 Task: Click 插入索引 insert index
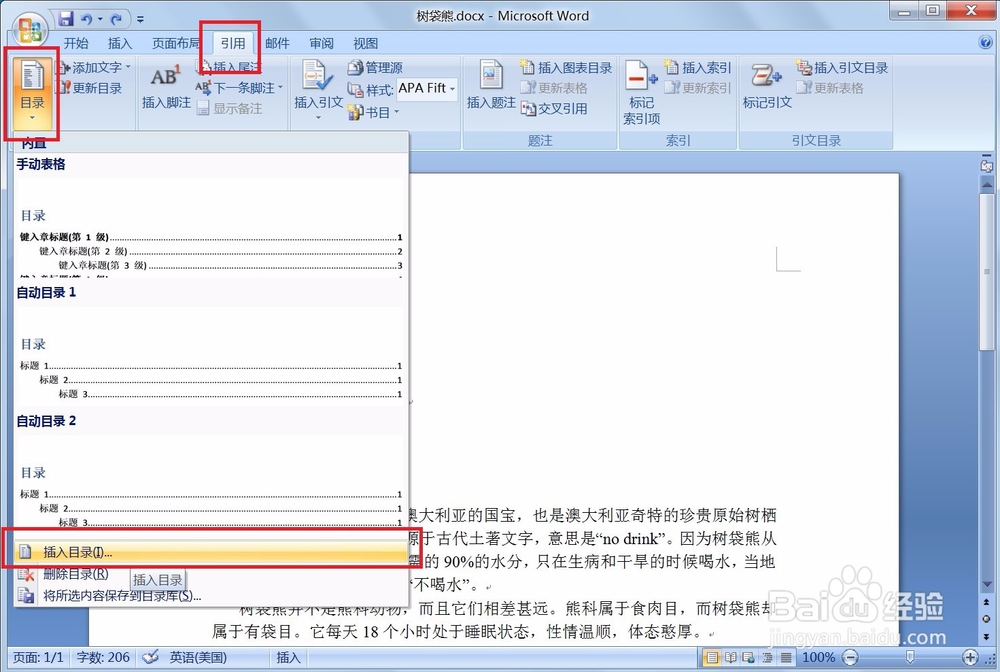[x=698, y=68]
